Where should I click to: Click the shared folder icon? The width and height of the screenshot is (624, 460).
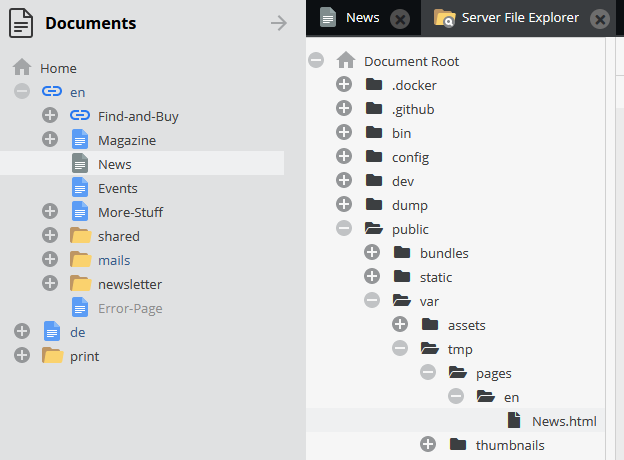pos(80,236)
